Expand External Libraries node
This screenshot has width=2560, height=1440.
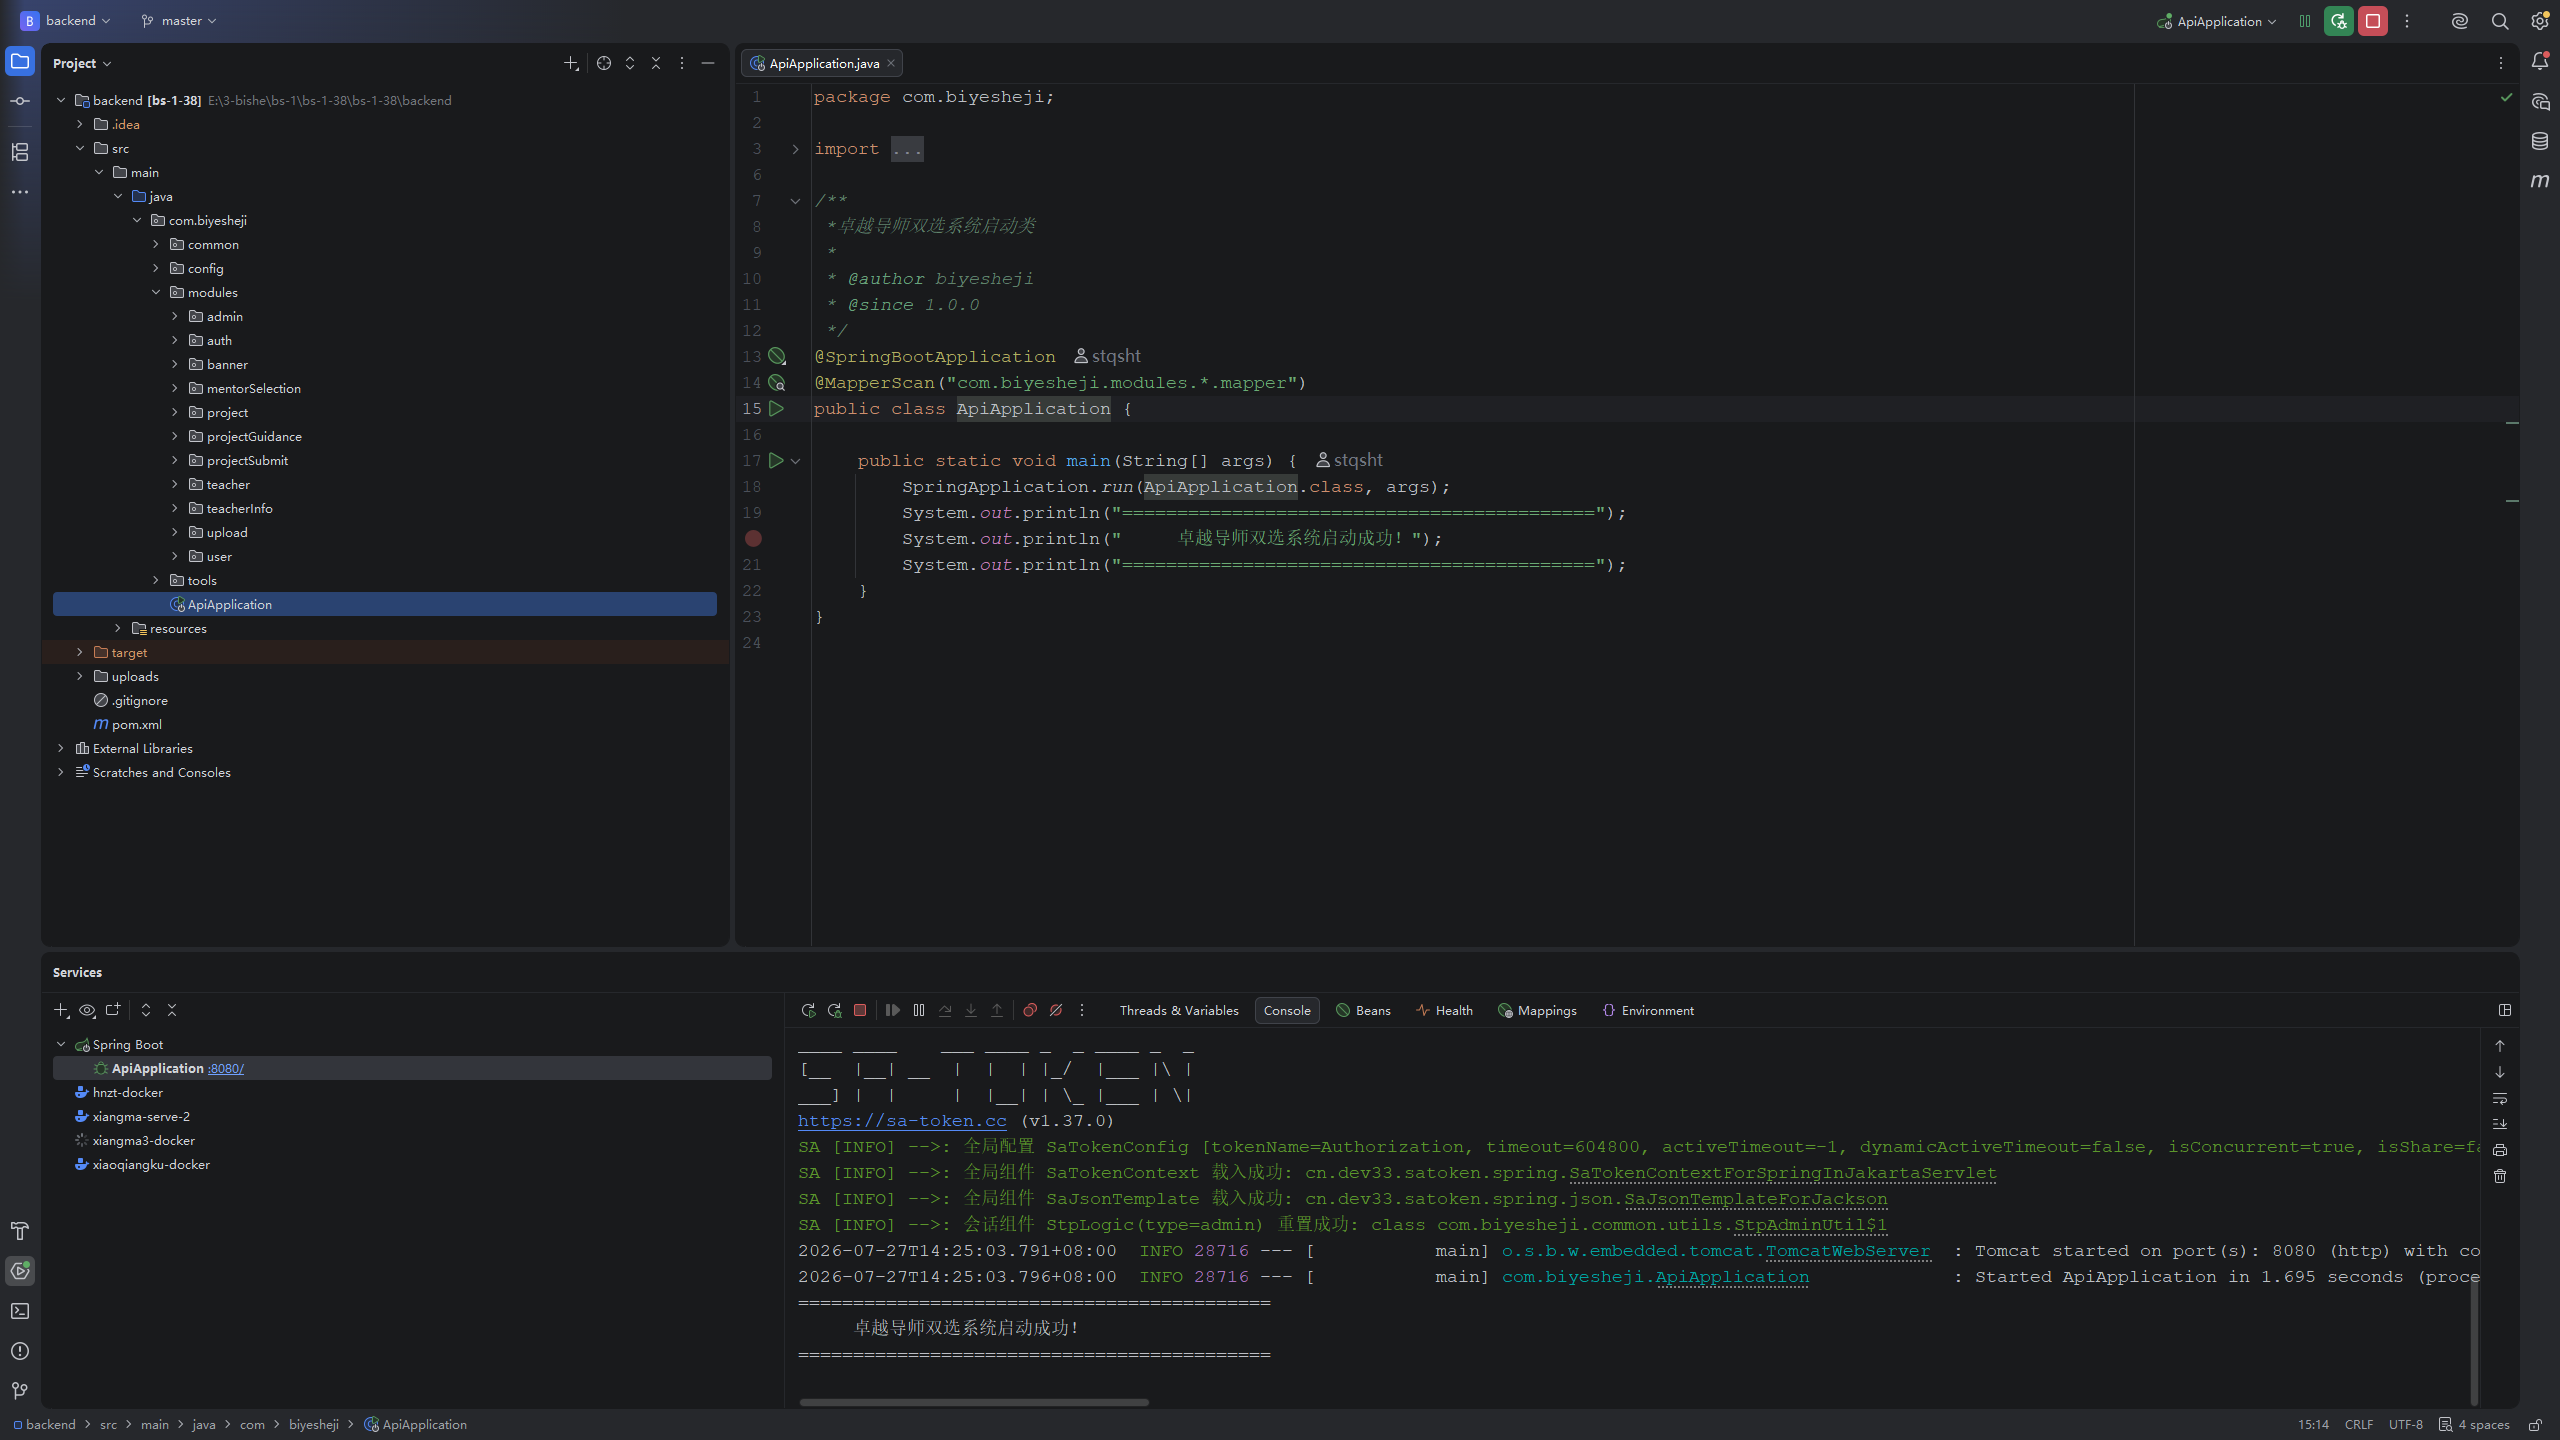click(61, 749)
